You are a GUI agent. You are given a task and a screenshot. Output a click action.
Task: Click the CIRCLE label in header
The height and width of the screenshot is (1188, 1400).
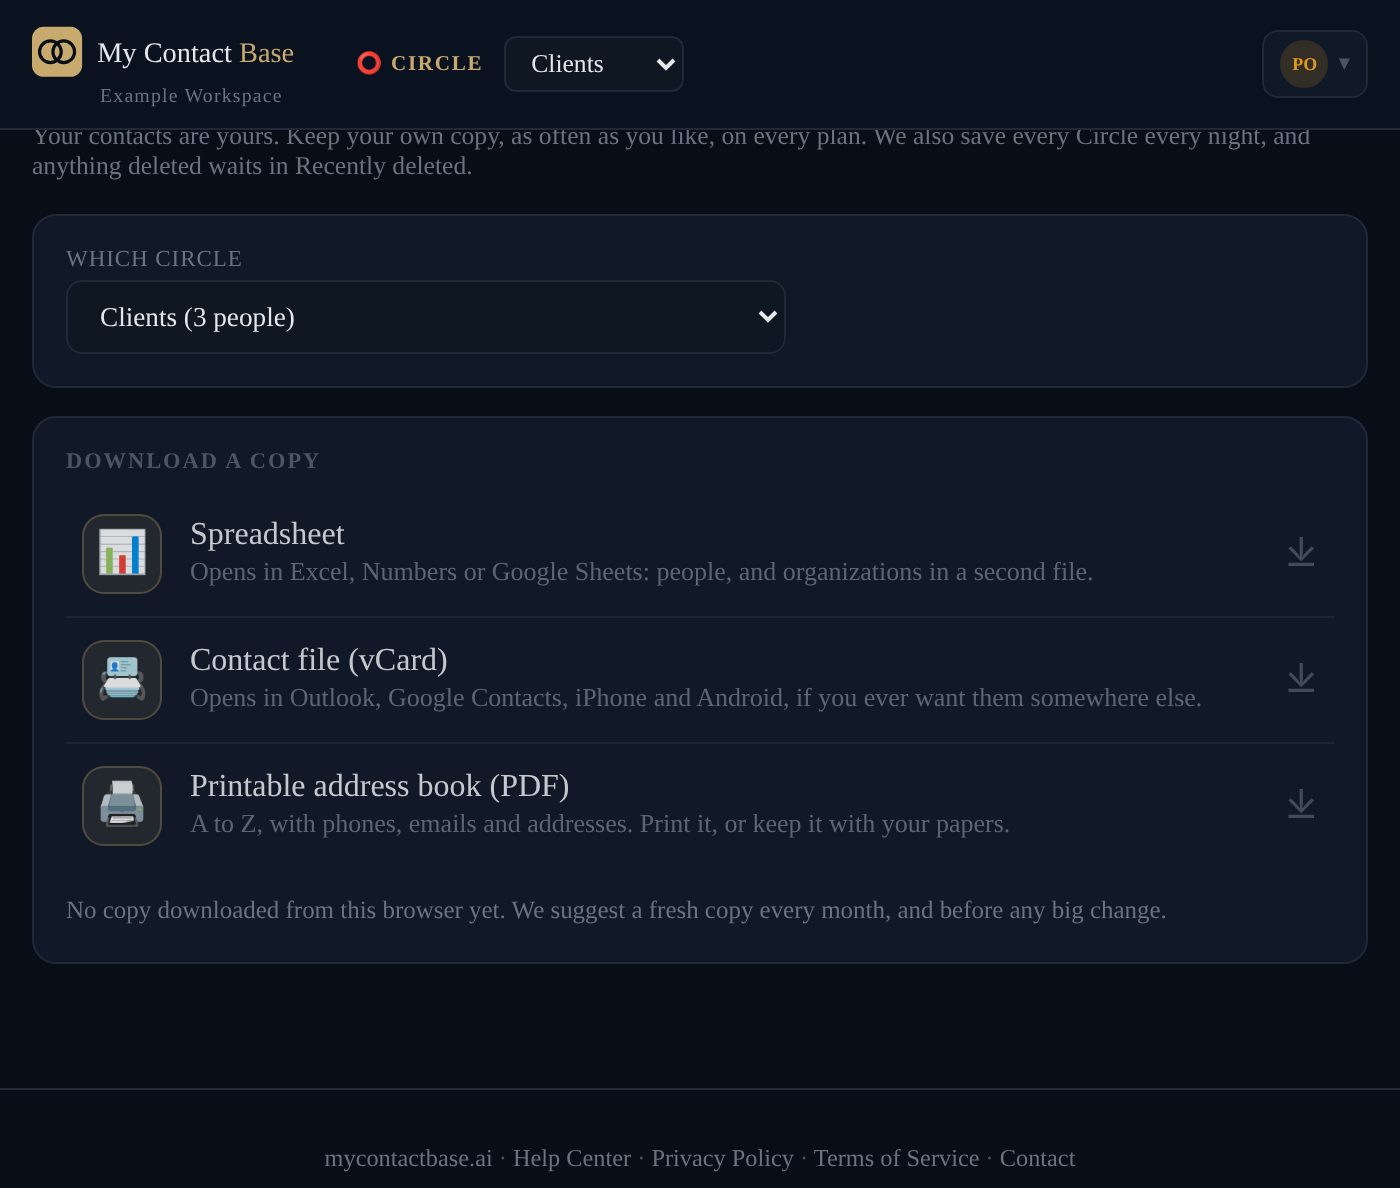point(436,63)
